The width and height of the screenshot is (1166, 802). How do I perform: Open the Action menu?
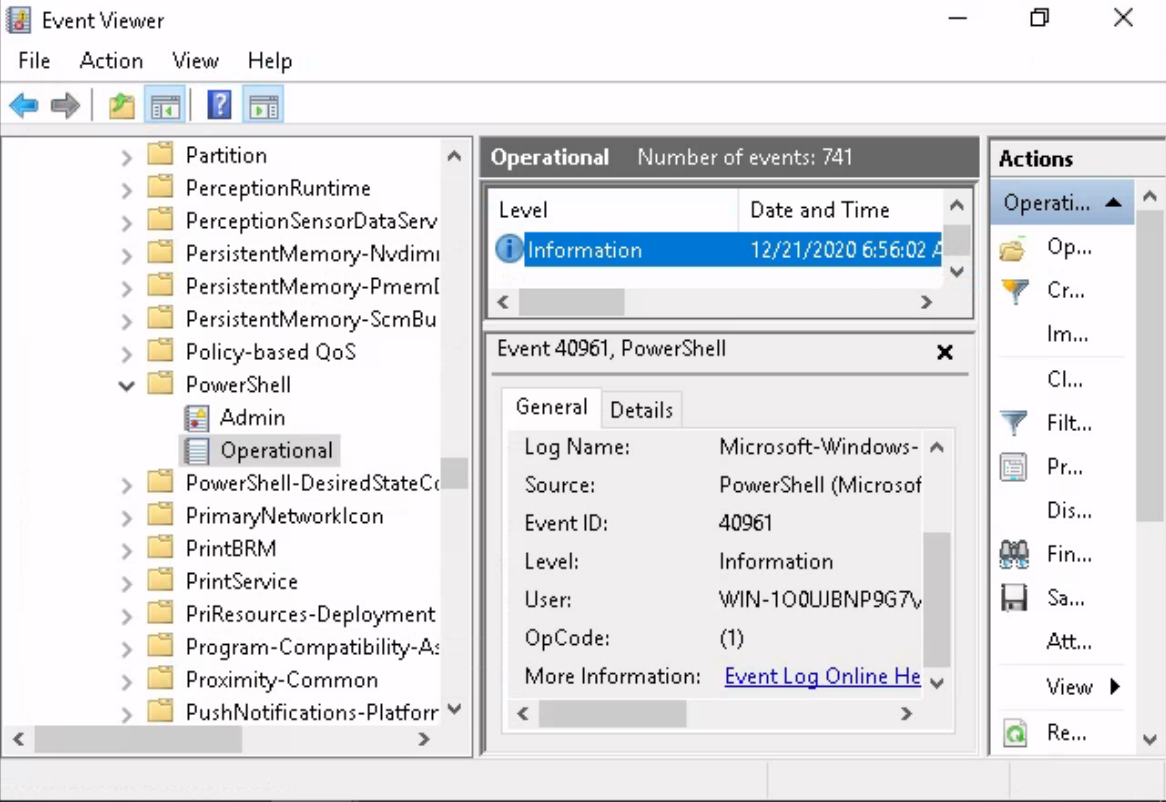click(110, 60)
